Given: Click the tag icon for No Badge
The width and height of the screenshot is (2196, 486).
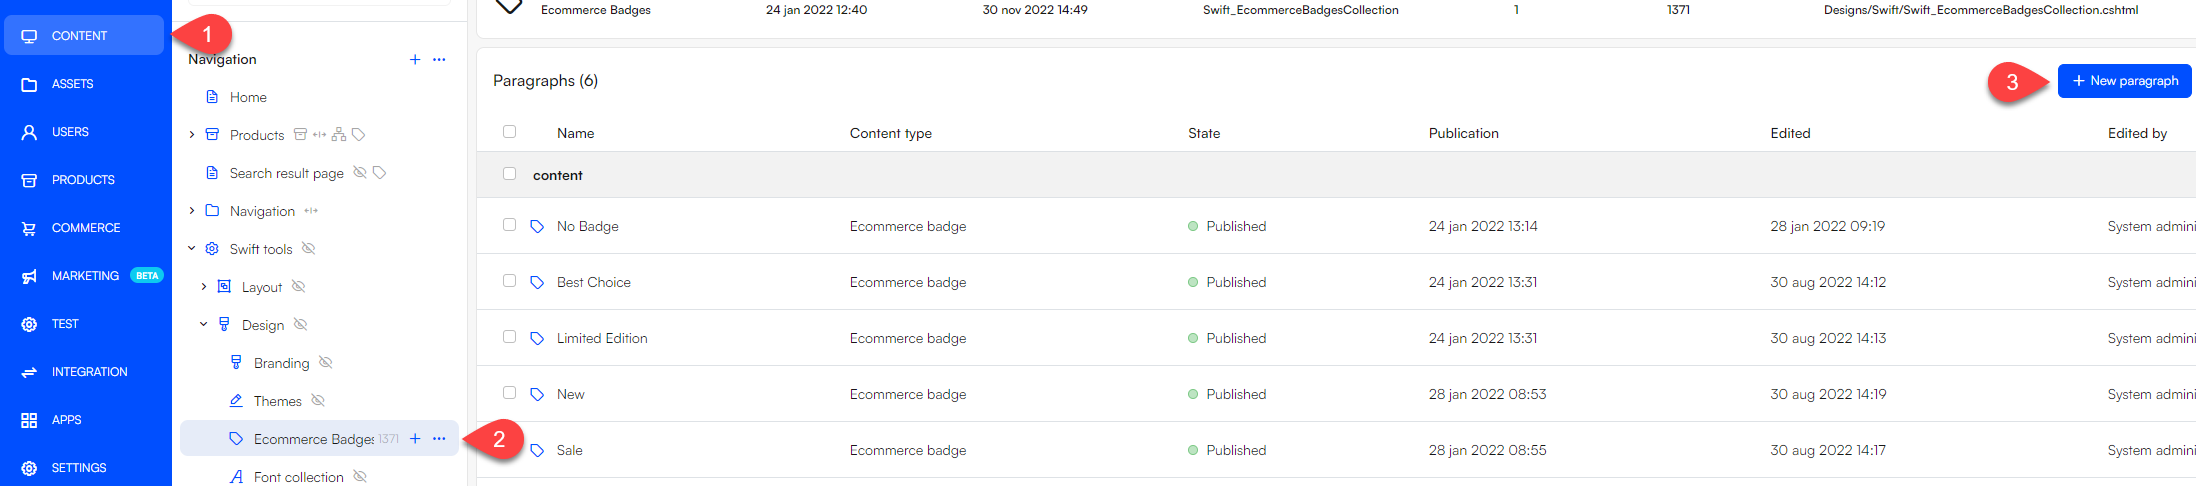Looking at the screenshot, I should pos(537,227).
